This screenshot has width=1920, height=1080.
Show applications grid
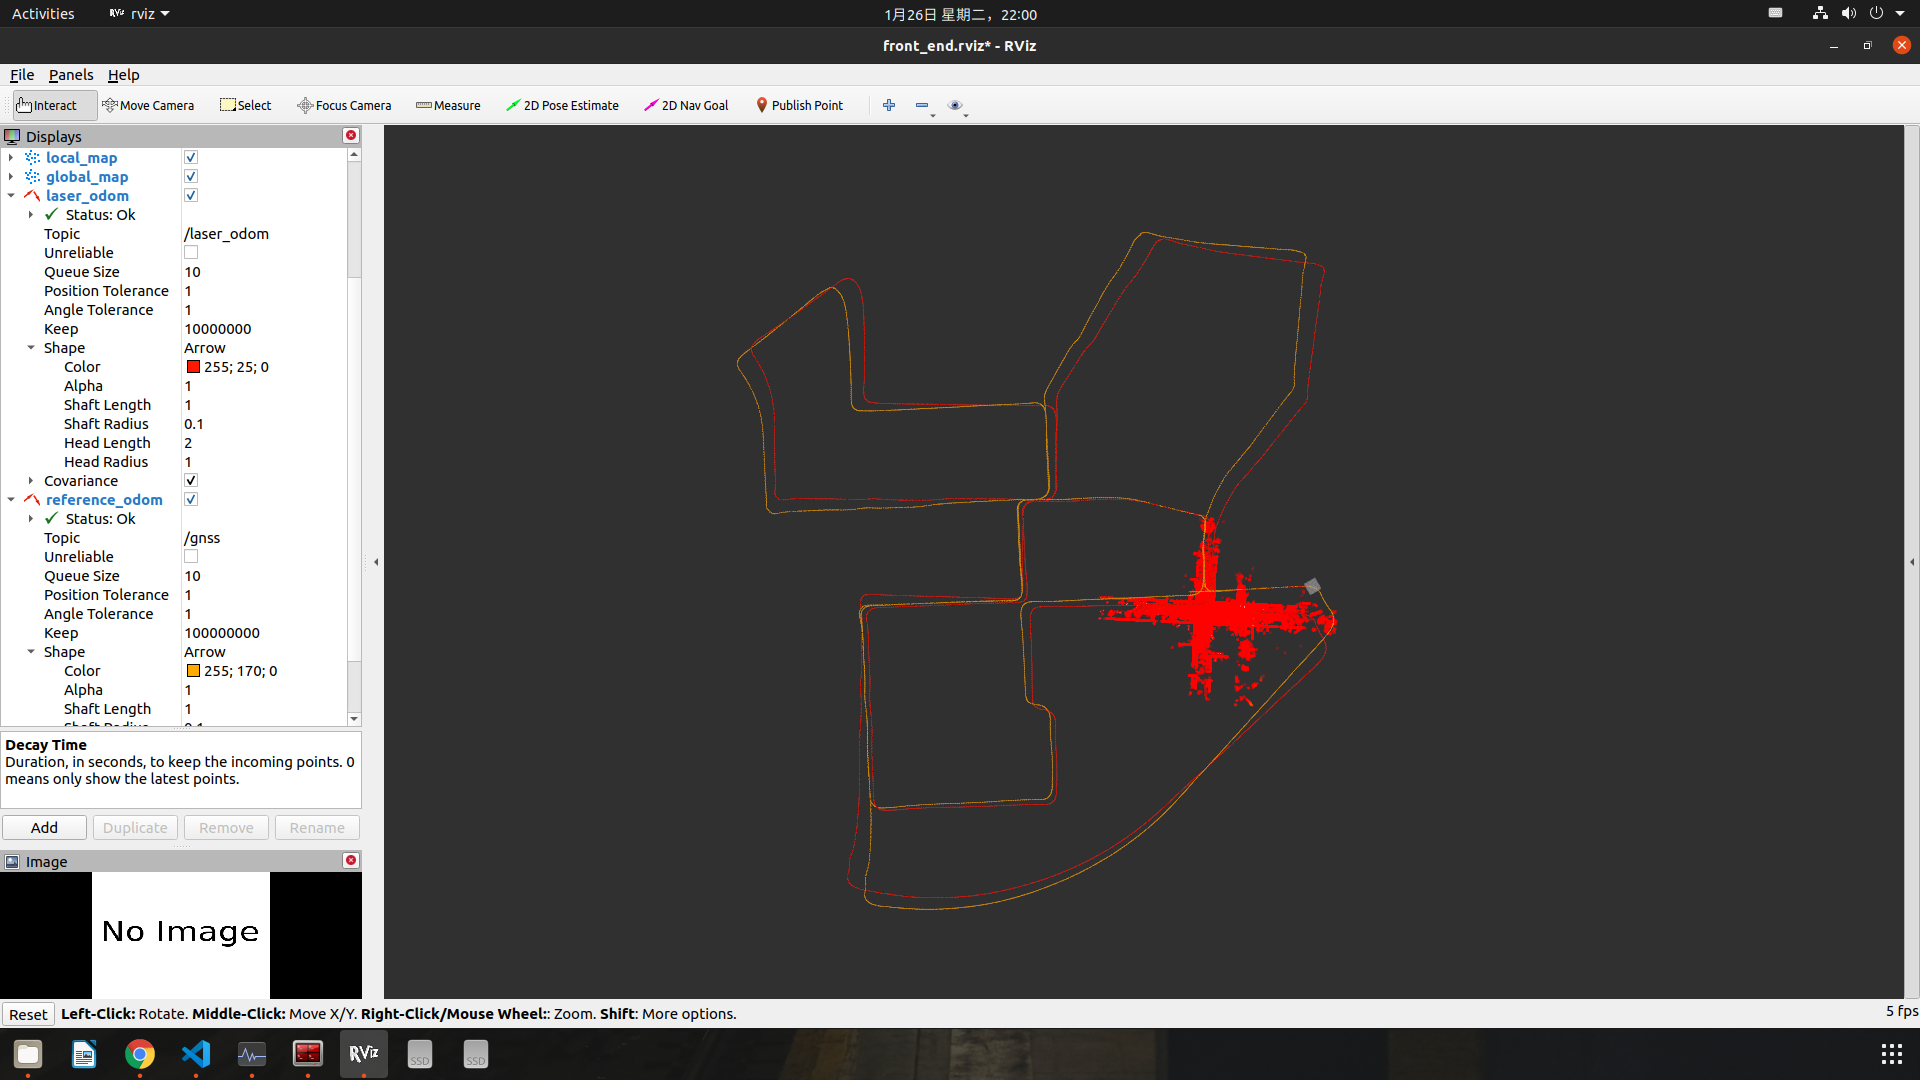coord(1891,1054)
